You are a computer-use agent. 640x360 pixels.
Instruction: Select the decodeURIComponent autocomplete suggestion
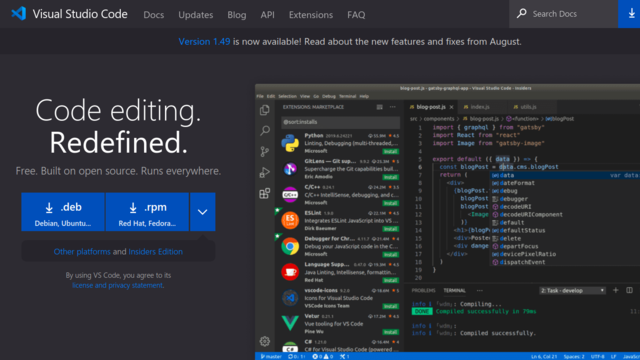point(531,214)
